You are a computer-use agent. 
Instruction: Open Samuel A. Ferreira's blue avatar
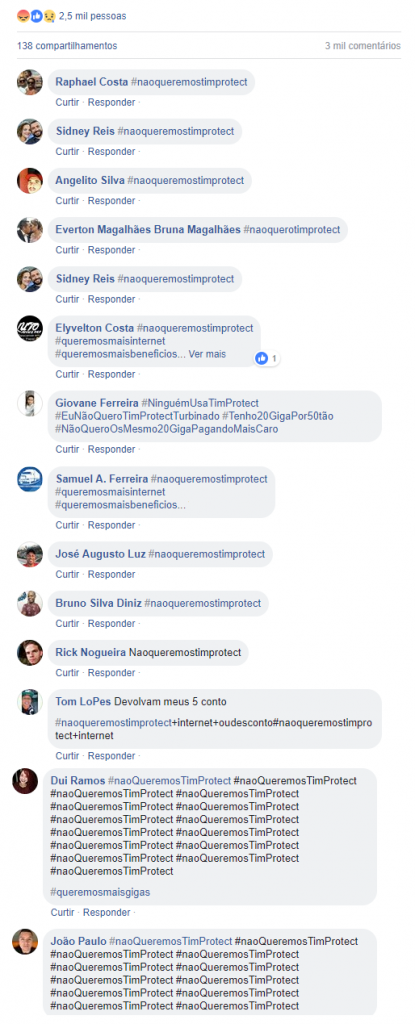point(30,479)
